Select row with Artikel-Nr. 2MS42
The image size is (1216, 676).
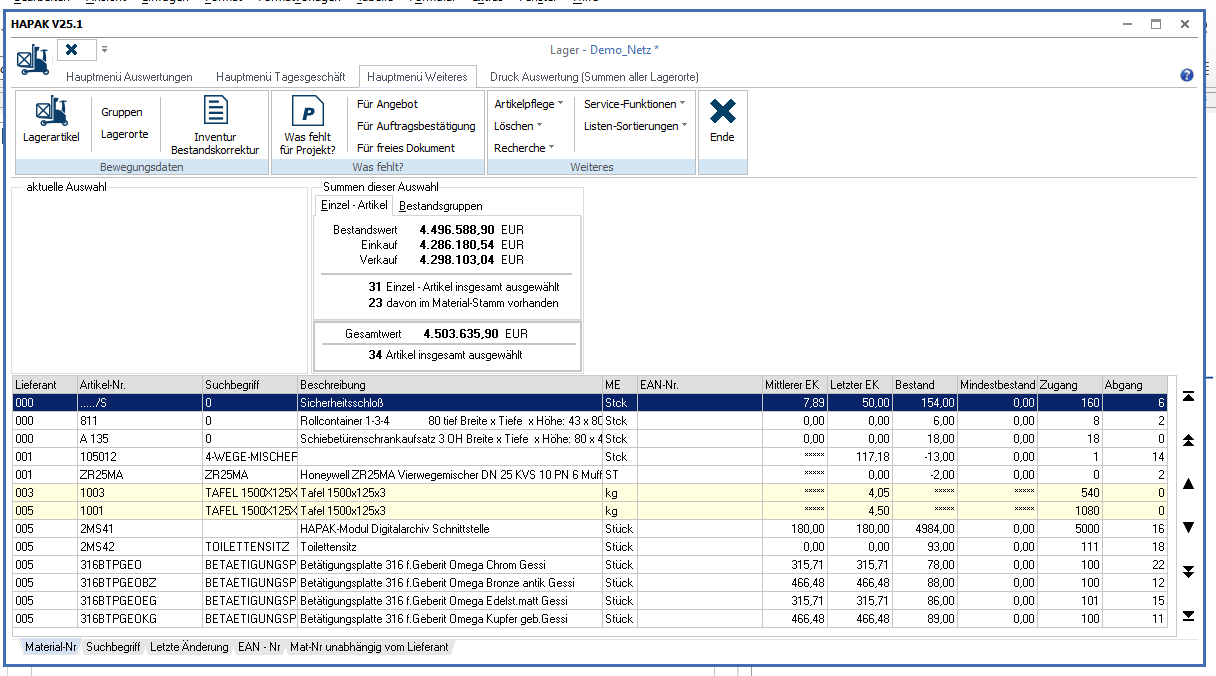pyautogui.click(x=96, y=547)
